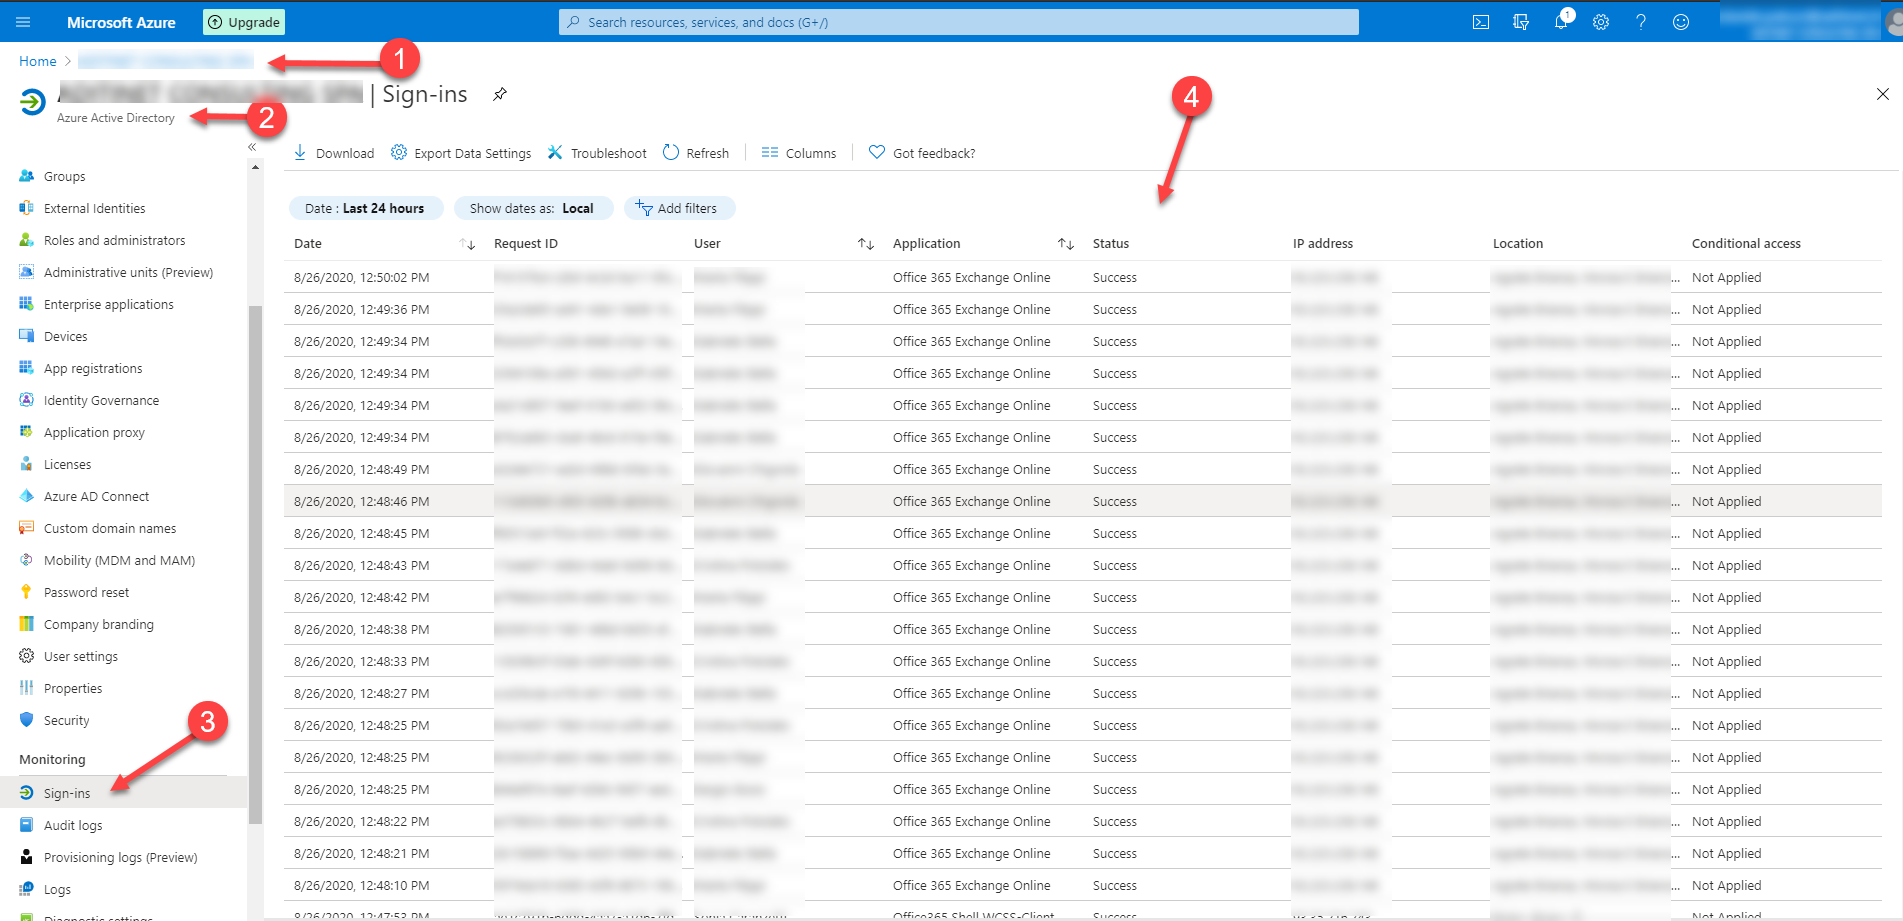Open the portal hamburger menu
The height and width of the screenshot is (921, 1903).
pyautogui.click(x=22, y=21)
